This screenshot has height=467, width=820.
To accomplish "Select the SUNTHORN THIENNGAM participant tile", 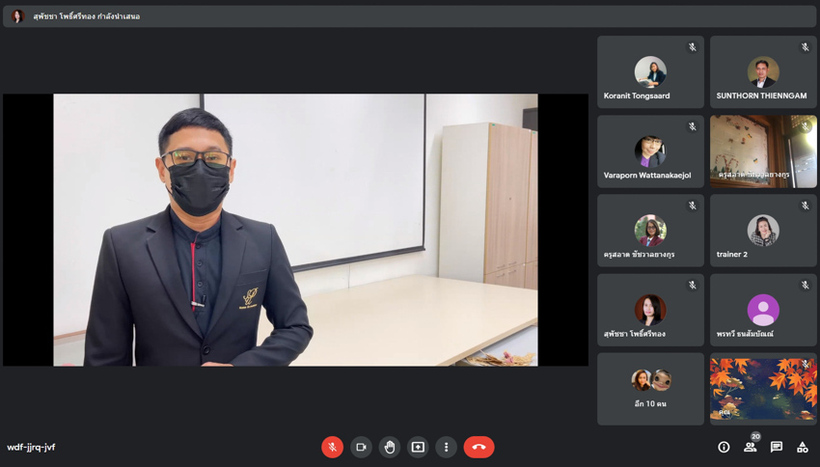I will pyautogui.click(x=763, y=72).
